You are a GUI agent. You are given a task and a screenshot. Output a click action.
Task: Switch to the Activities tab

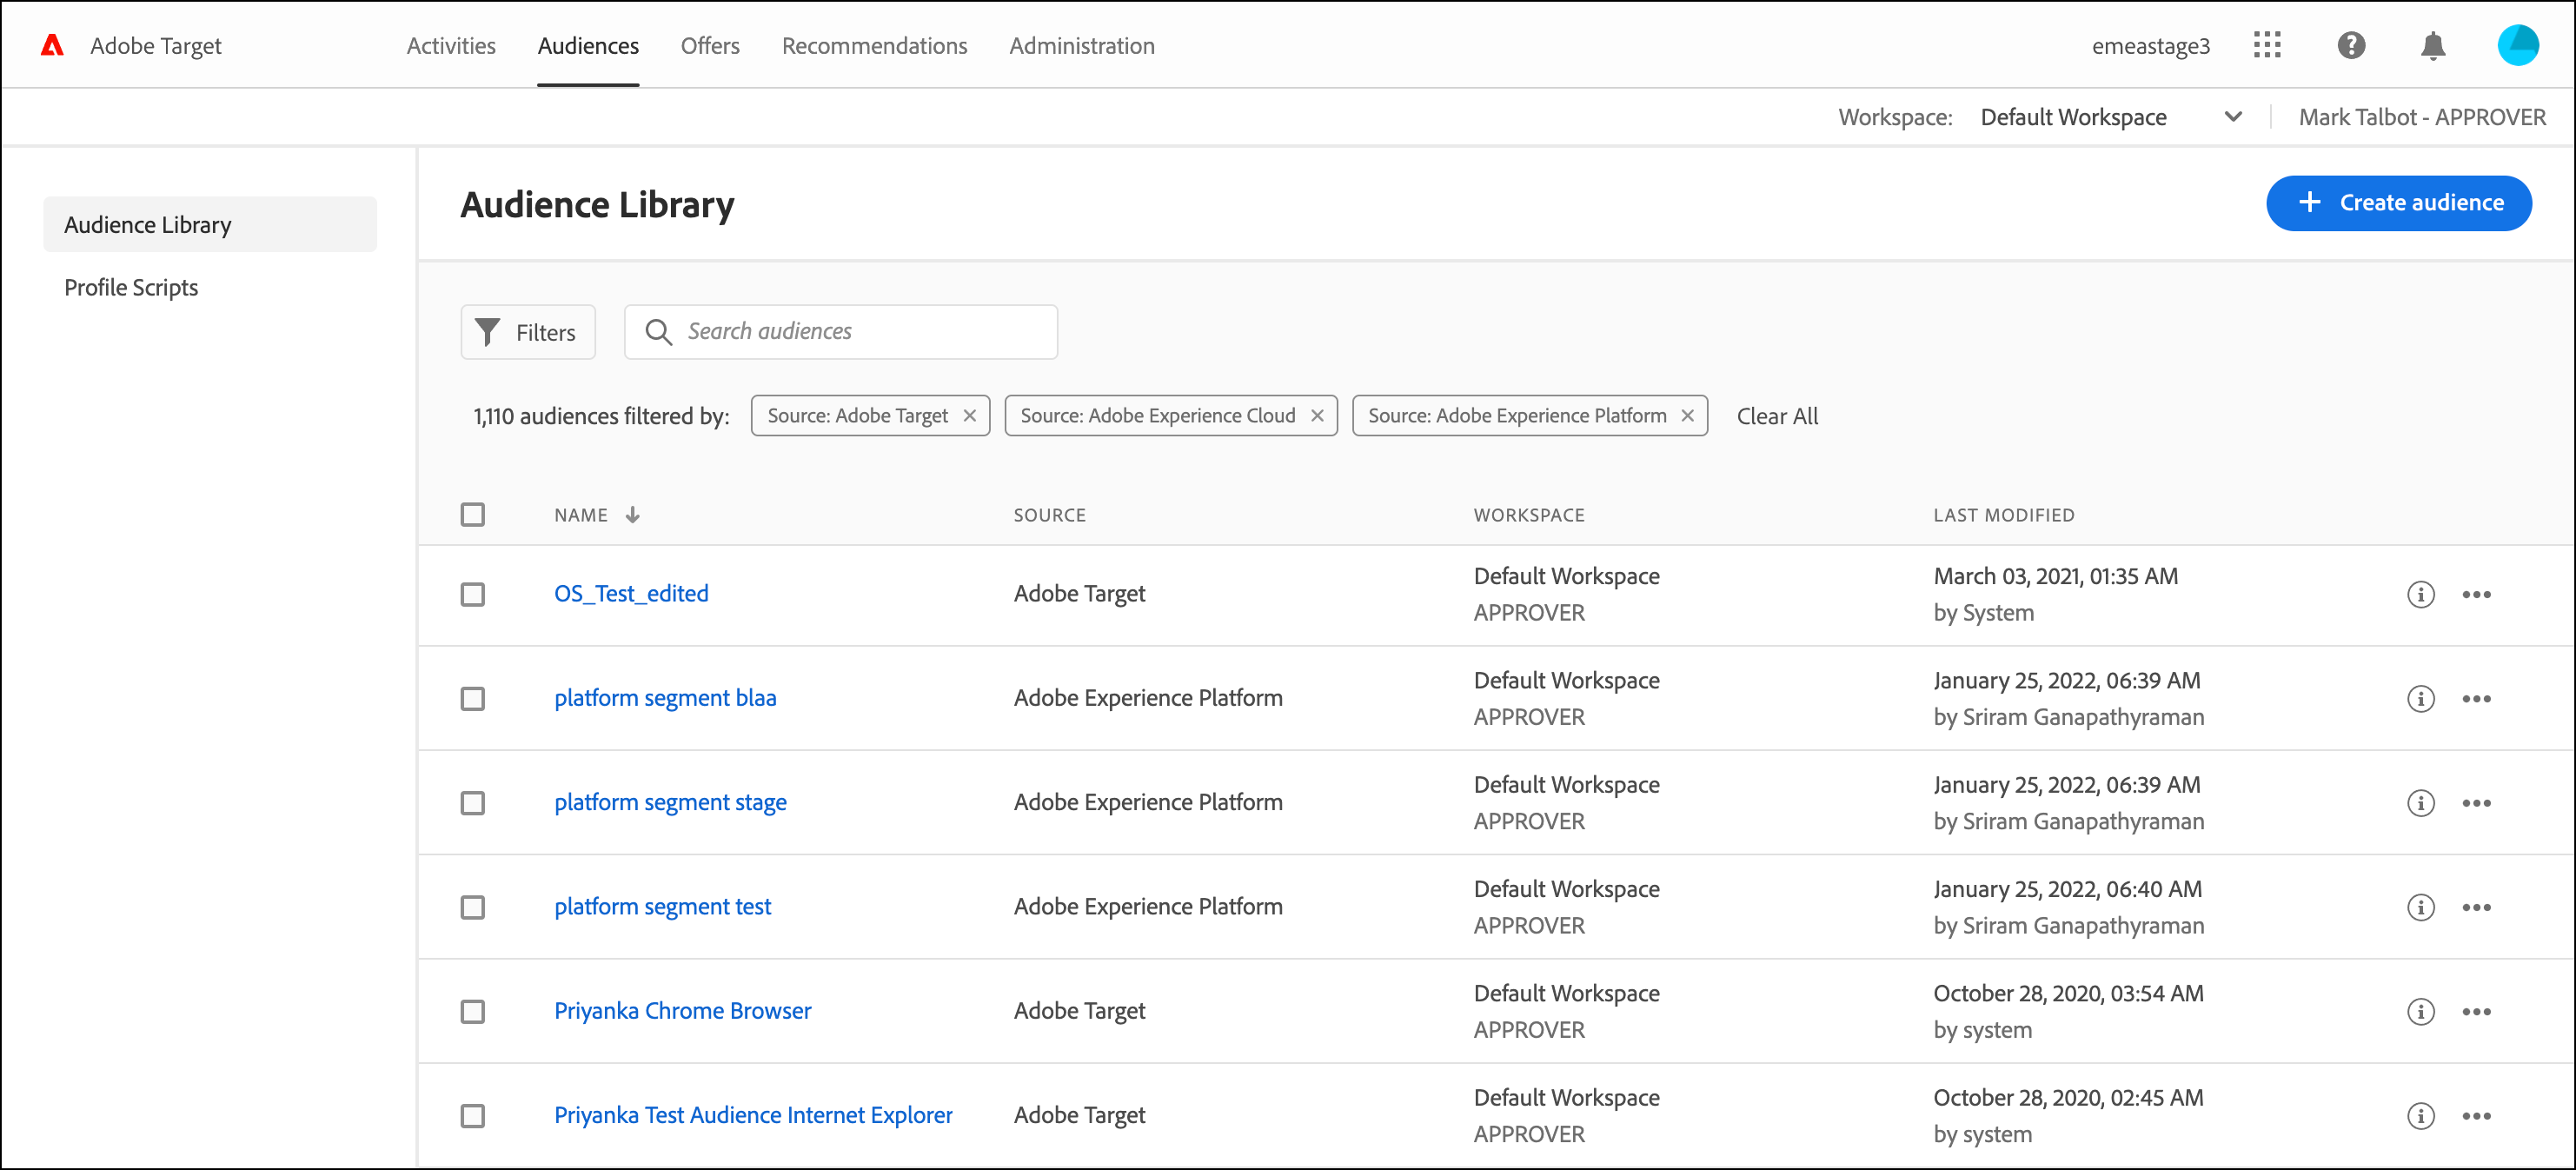pos(451,46)
